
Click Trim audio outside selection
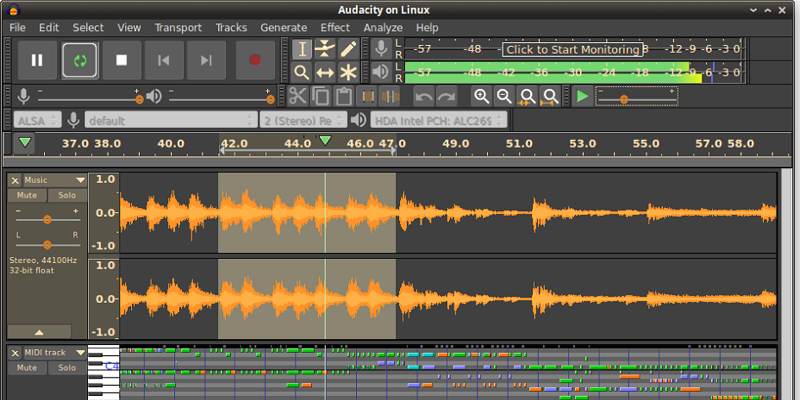(367, 96)
